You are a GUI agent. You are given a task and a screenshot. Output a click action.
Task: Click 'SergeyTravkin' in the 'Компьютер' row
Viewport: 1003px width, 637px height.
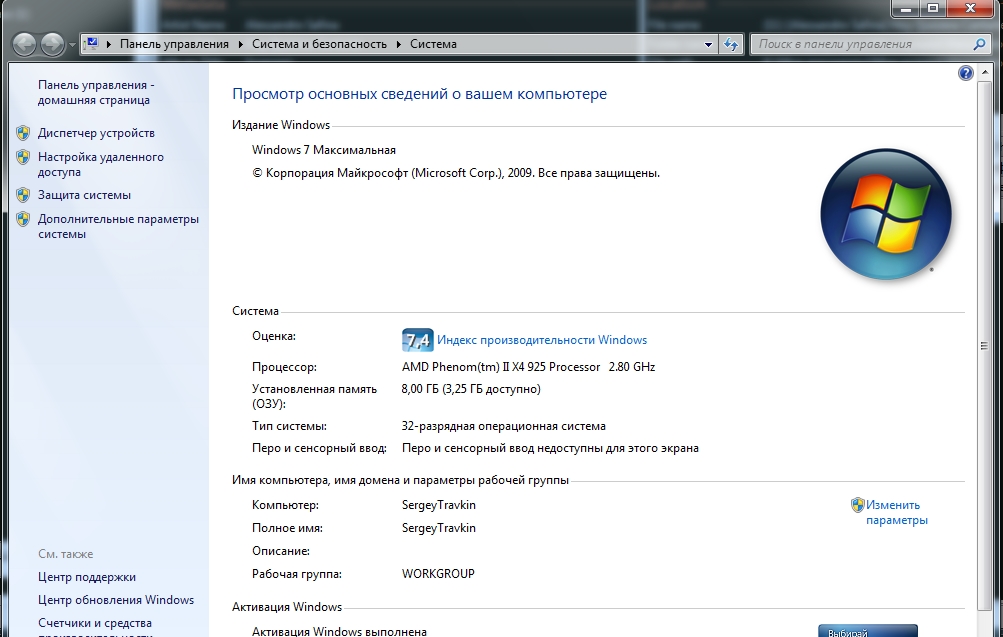click(439, 505)
